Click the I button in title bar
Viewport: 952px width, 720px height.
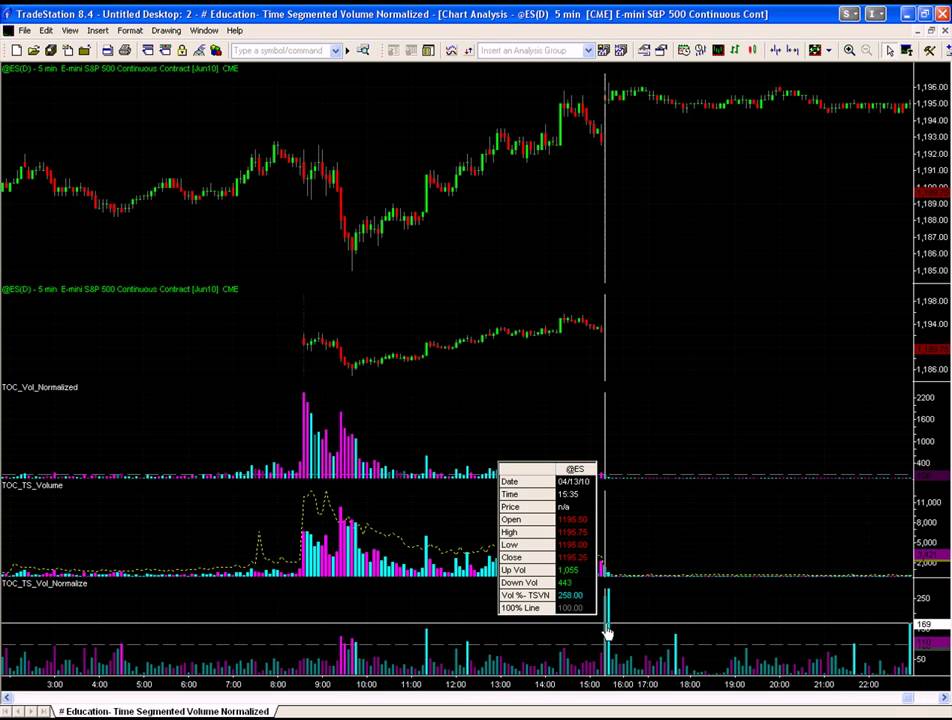tap(875, 14)
